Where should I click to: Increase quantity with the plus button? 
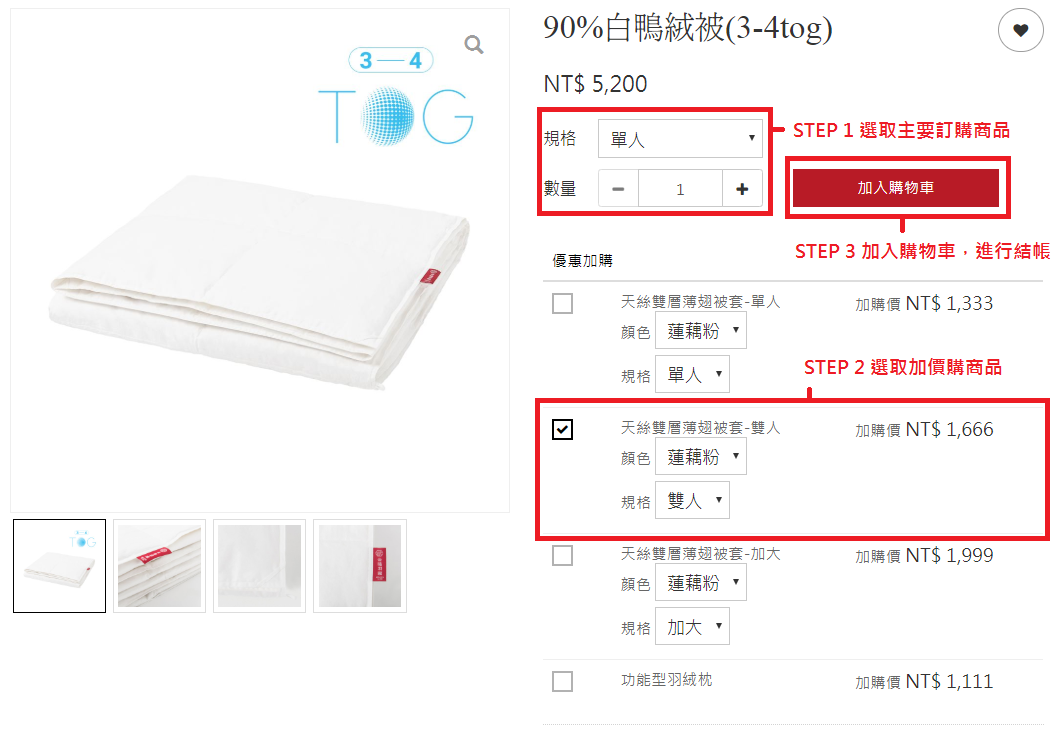pos(742,189)
